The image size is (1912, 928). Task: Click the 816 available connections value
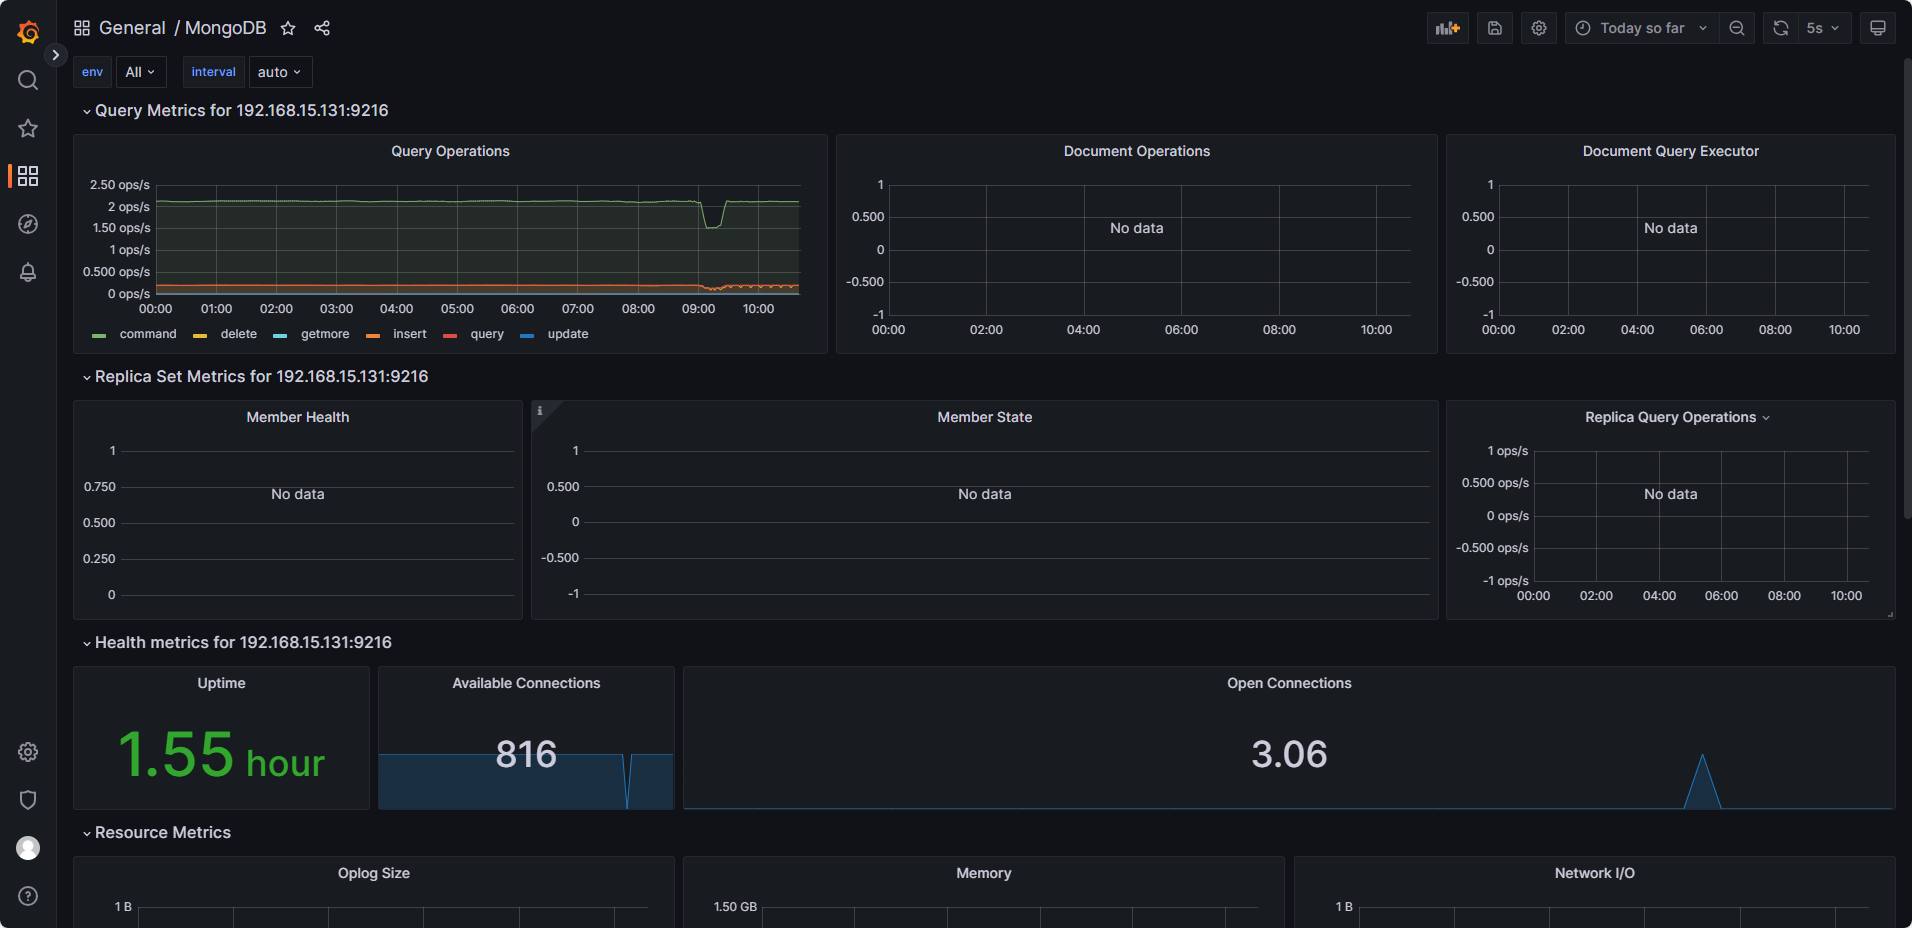tap(526, 754)
